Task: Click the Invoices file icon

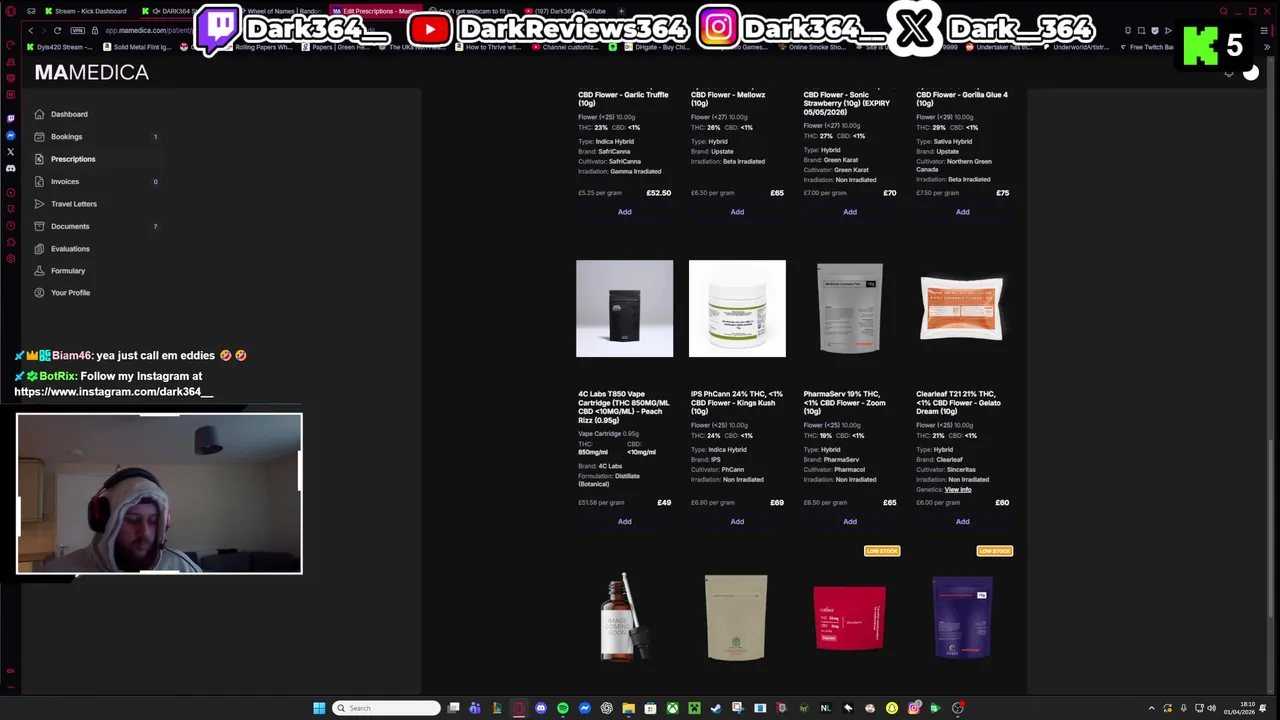Action: click(39, 181)
